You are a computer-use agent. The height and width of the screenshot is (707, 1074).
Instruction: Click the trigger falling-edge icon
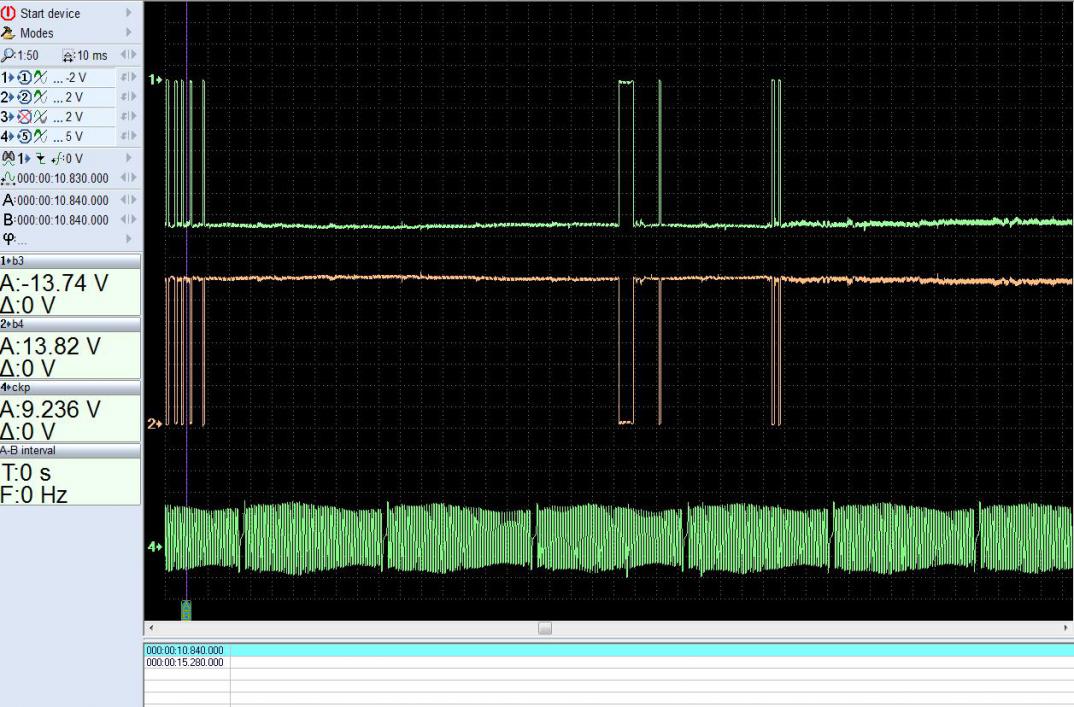pyautogui.click(x=41, y=159)
